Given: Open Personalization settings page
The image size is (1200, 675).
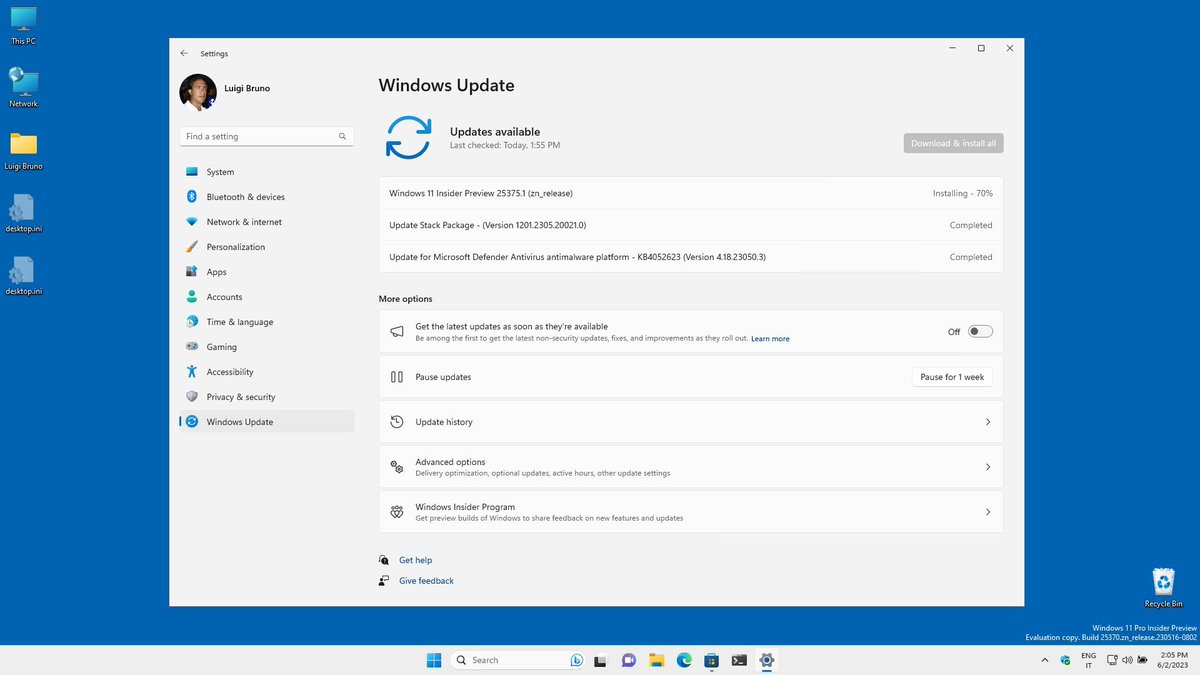Looking at the screenshot, I should point(266,247).
